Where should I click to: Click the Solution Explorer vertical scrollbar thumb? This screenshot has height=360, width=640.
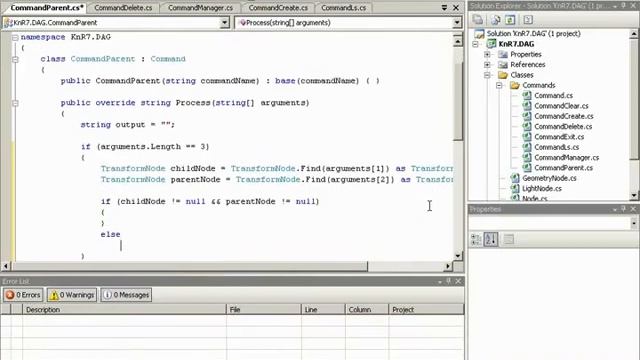coord(634,99)
